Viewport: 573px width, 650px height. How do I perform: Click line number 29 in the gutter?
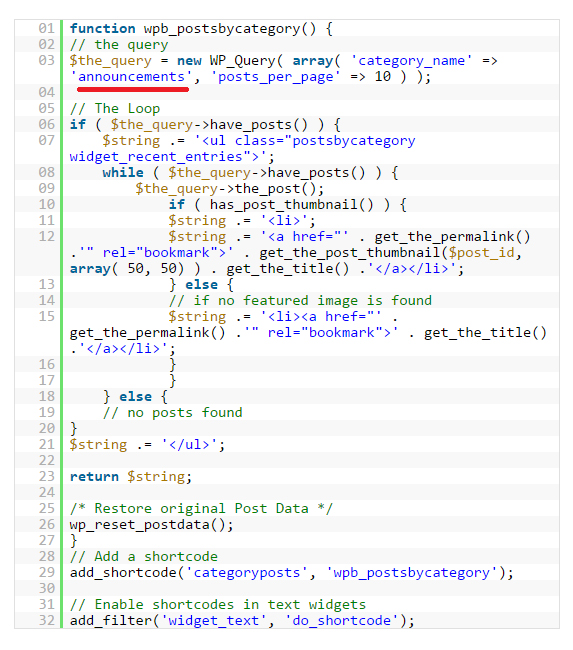coord(46,572)
